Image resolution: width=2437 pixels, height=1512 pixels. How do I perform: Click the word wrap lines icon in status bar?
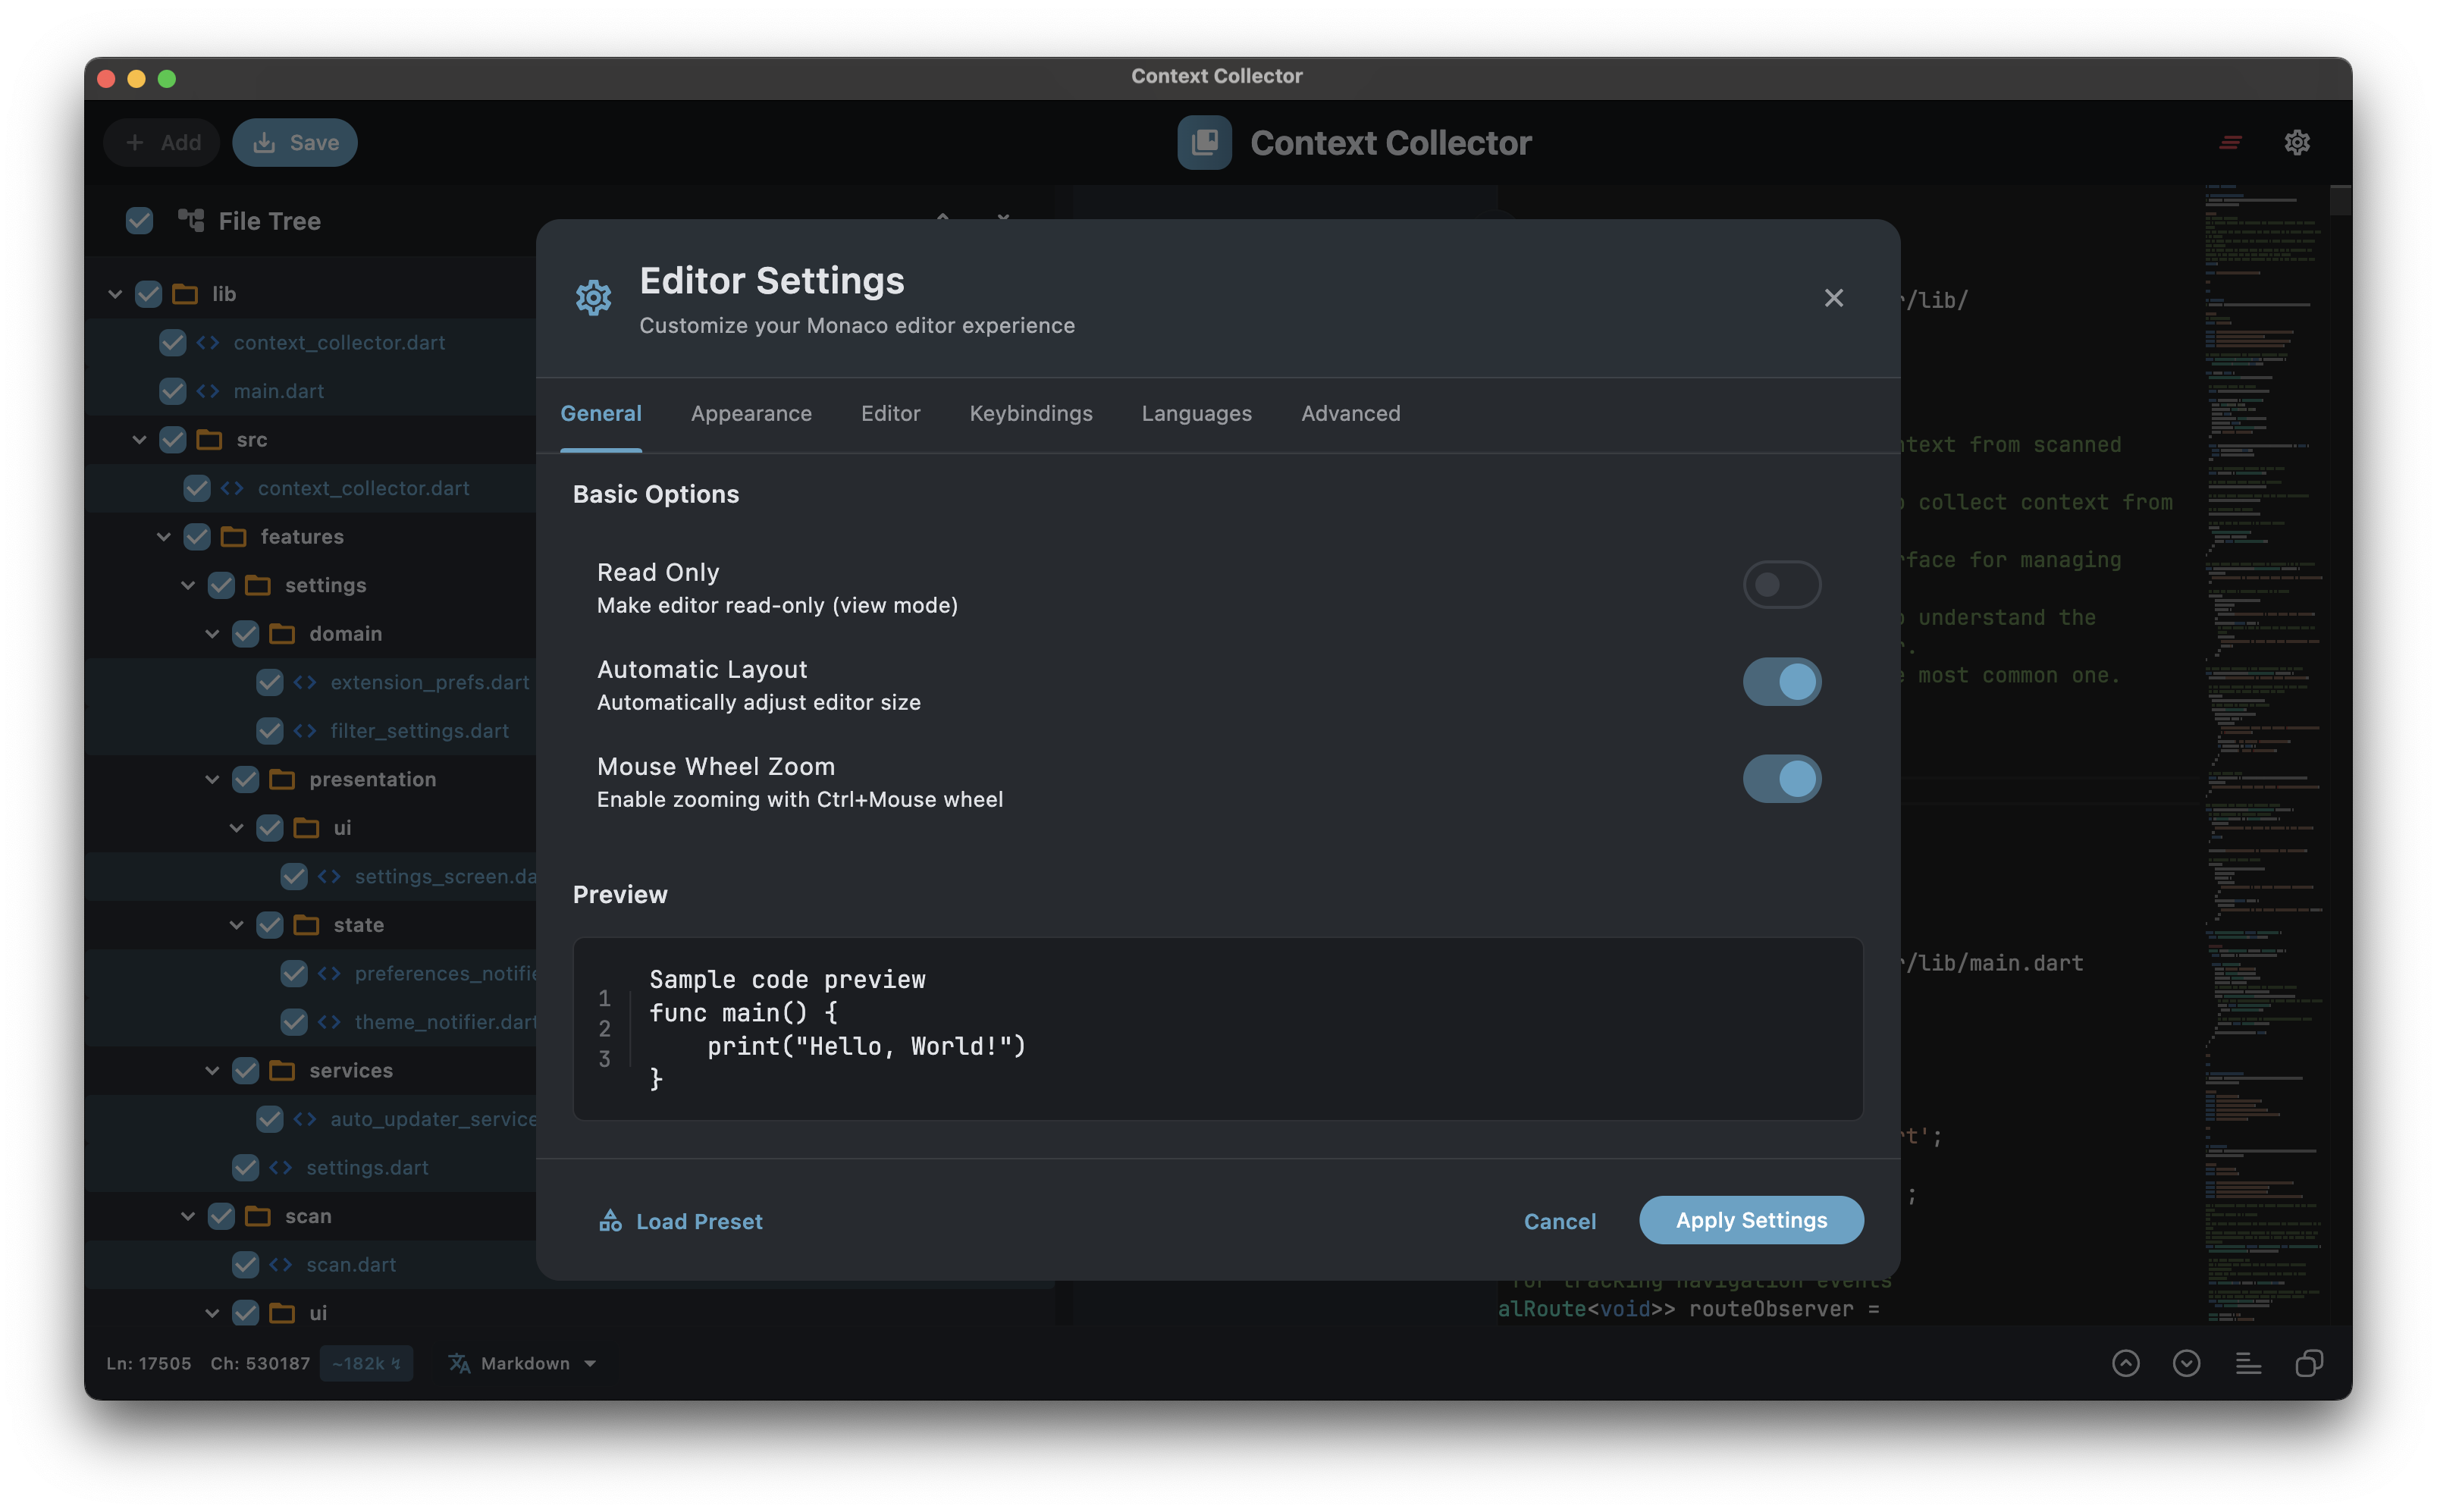point(2248,1363)
